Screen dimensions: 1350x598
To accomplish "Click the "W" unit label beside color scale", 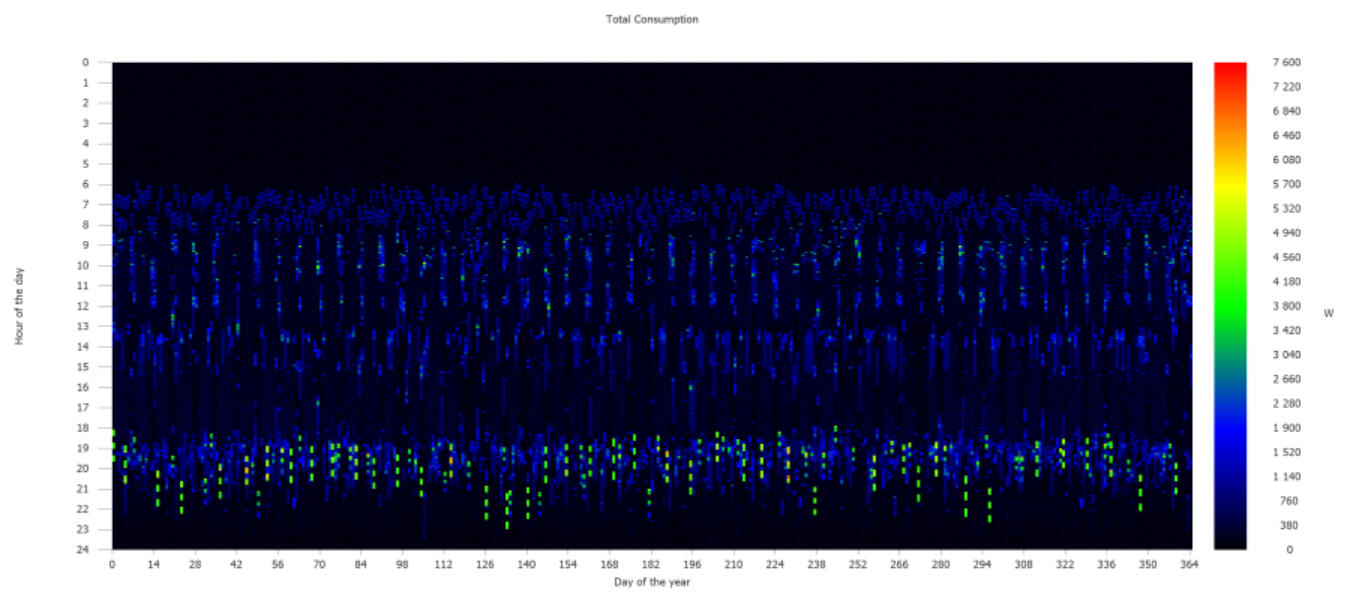I will pyautogui.click(x=1329, y=313).
